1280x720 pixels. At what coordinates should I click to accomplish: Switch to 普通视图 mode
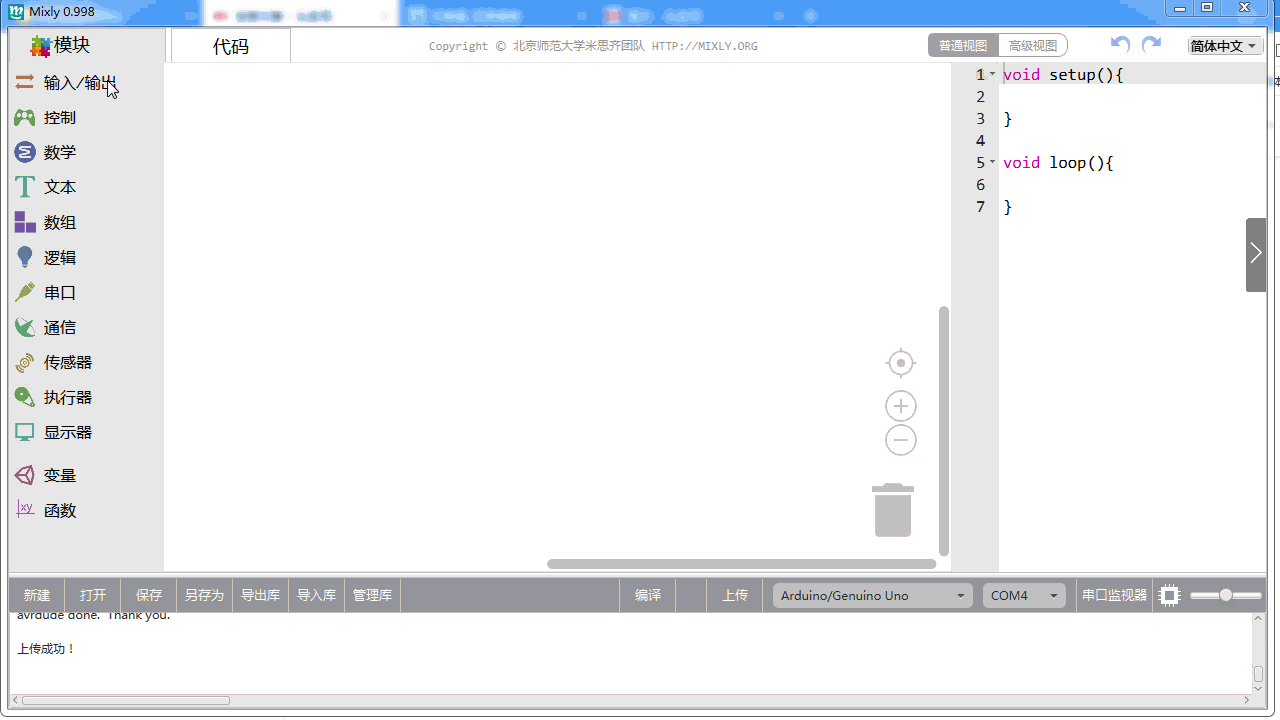[x=963, y=46]
